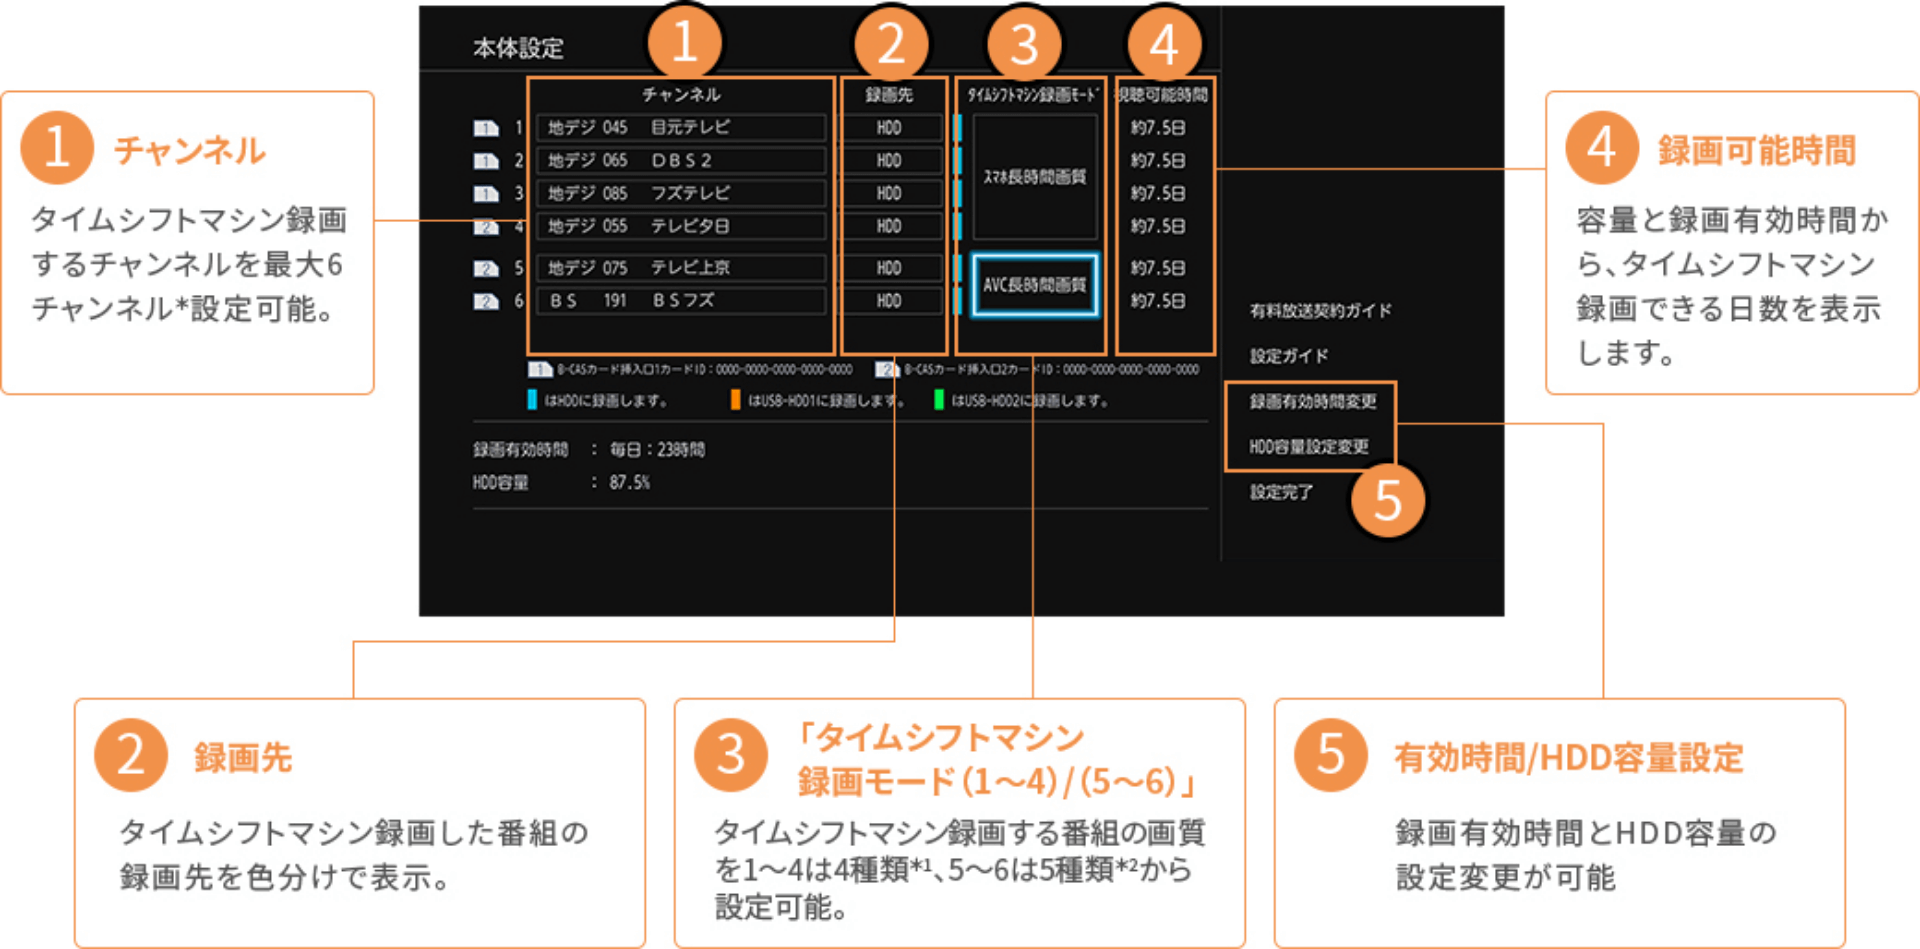This screenshot has width=1920, height=949.
Task: Toggle the recording indicator next to BS 191
Action: pyautogui.click(x=958, y=301)
